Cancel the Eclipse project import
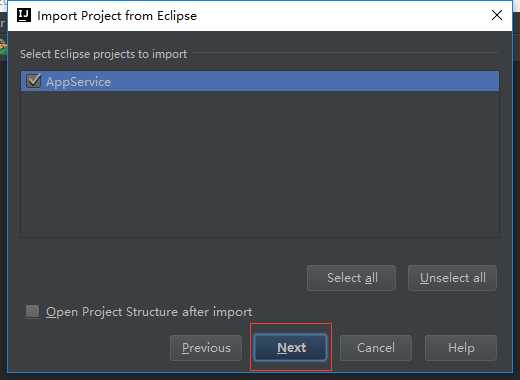 (376, 348)
